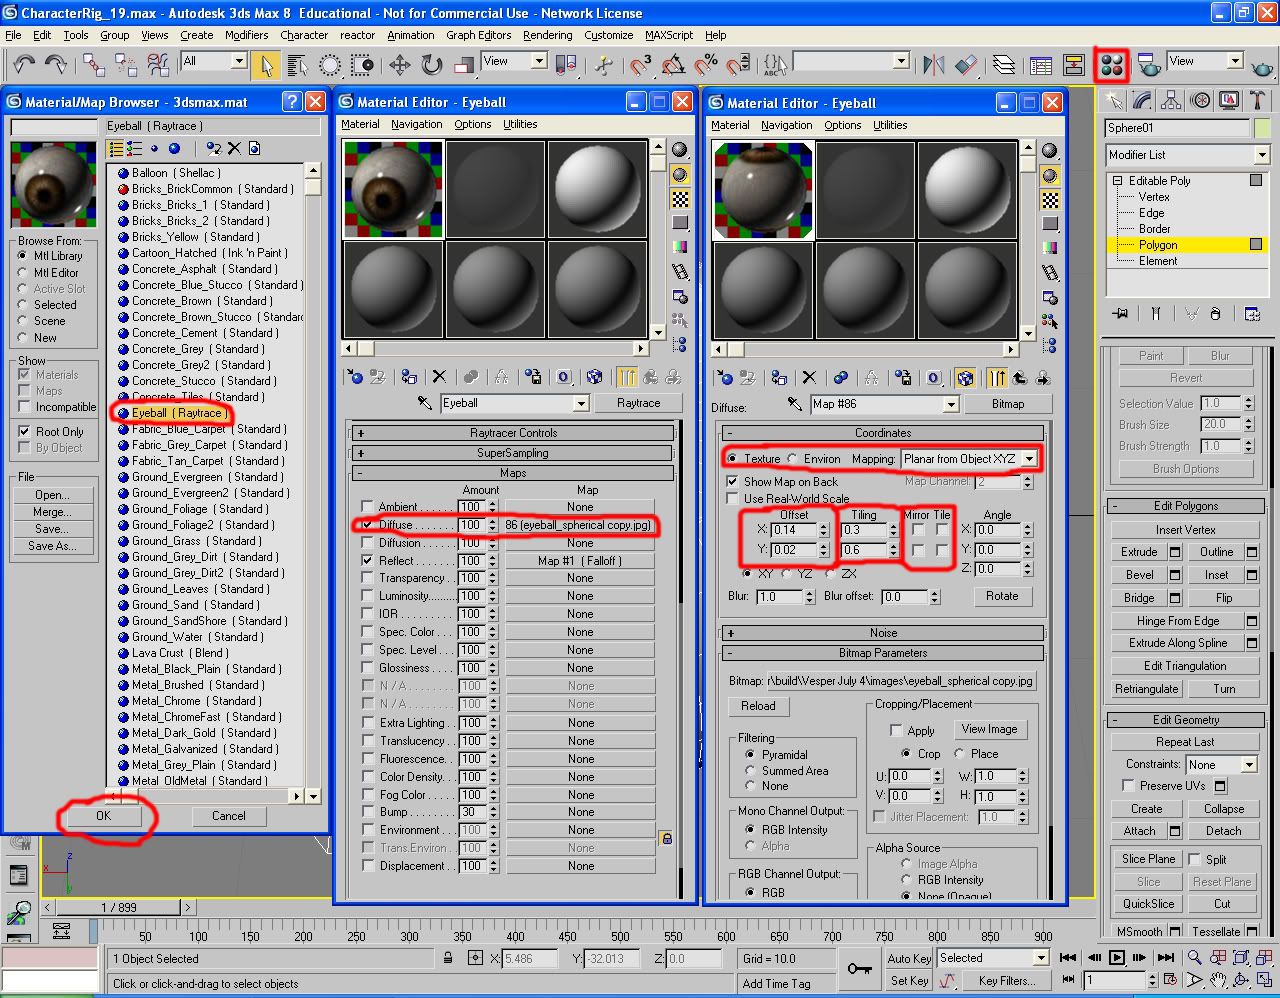Screen dimensions: 1280x998
Task: Toggle the Diffuse map checkbox
Action: tap(367, 524)
